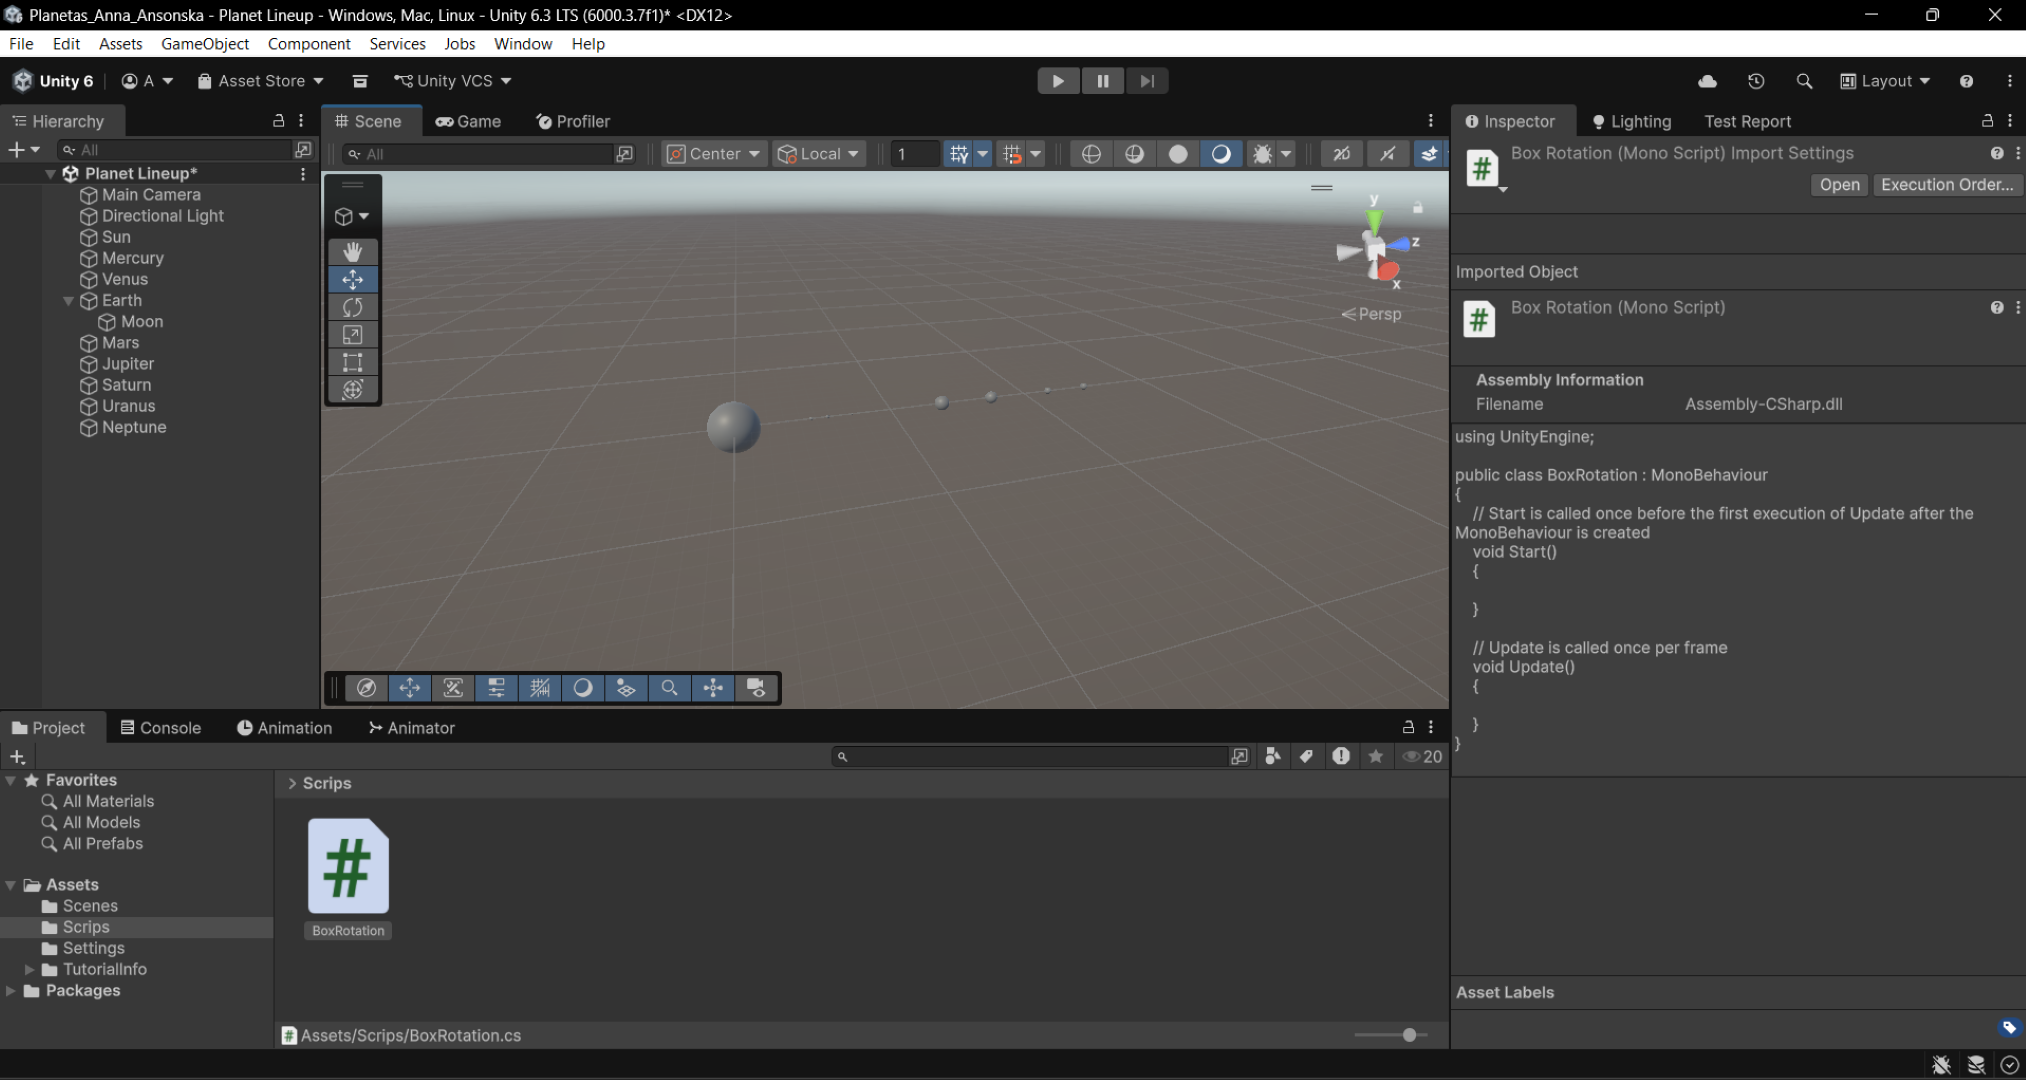Select the Rotate tool in scene
2026x1080 pixels.
pyautogui.click(x=352, y=307)
